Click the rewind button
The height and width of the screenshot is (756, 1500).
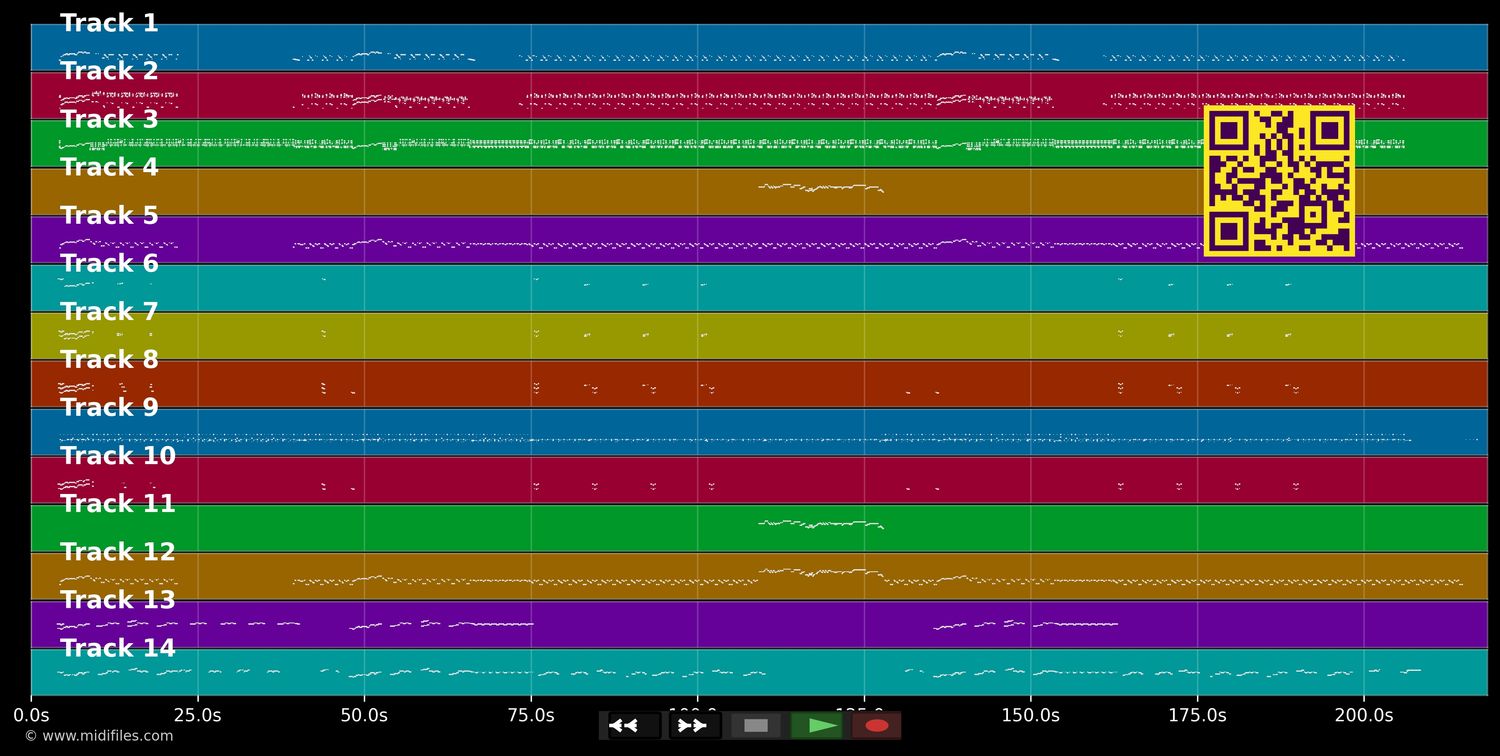[x=634, y=726]
